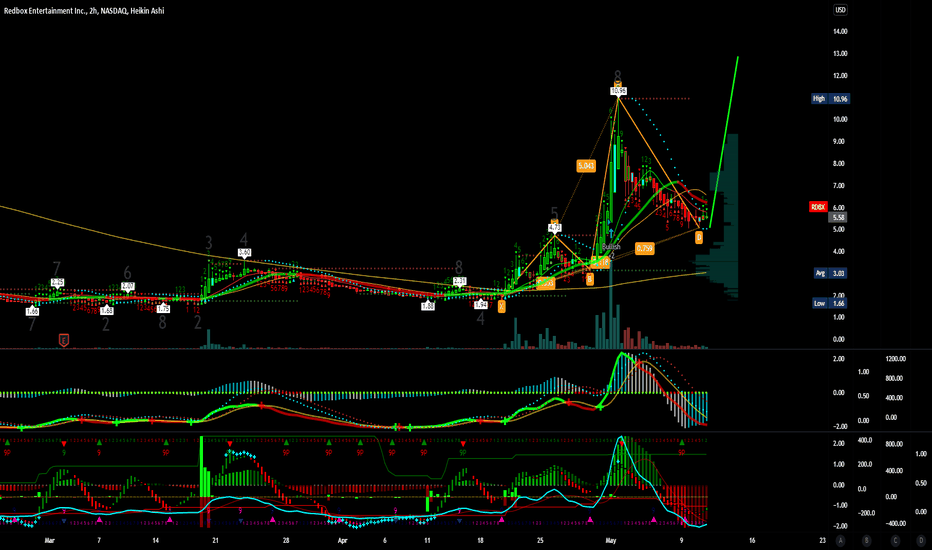
Task: Click the 1.66 pivot low label on chart
Action: (32, 312)
